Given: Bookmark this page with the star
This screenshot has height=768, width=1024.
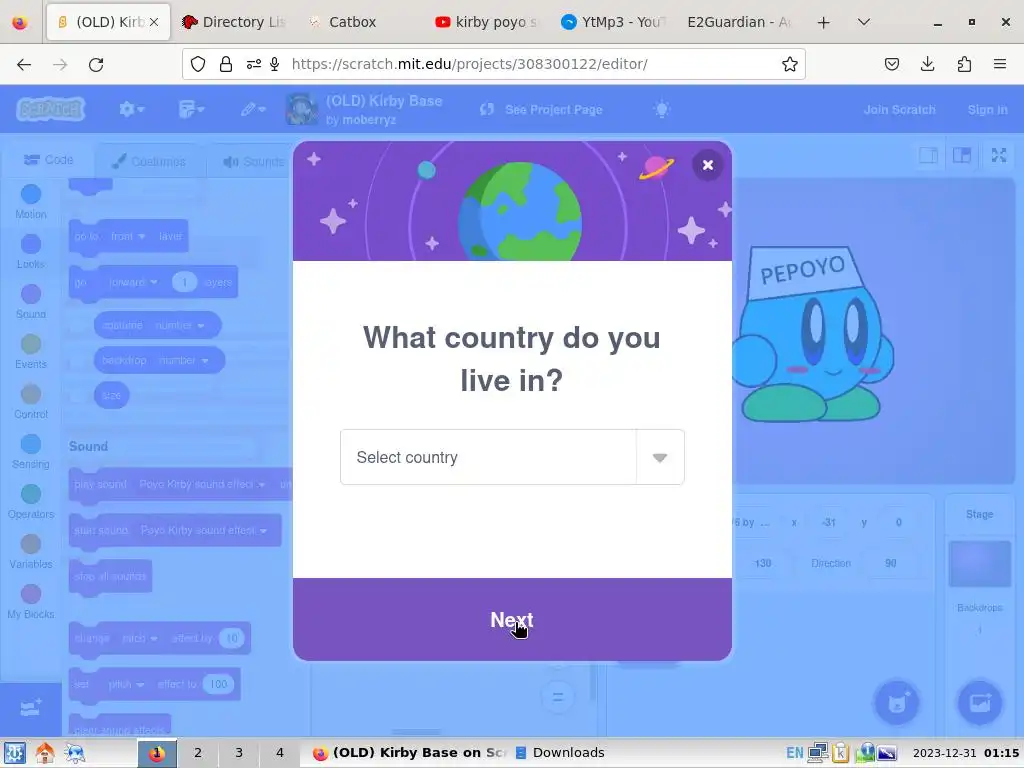Looking at the screenshot, I should [790, 64].
